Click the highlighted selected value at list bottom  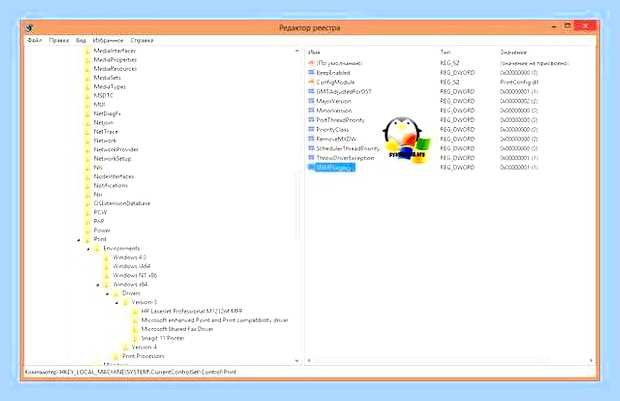[x=335, y=167]
